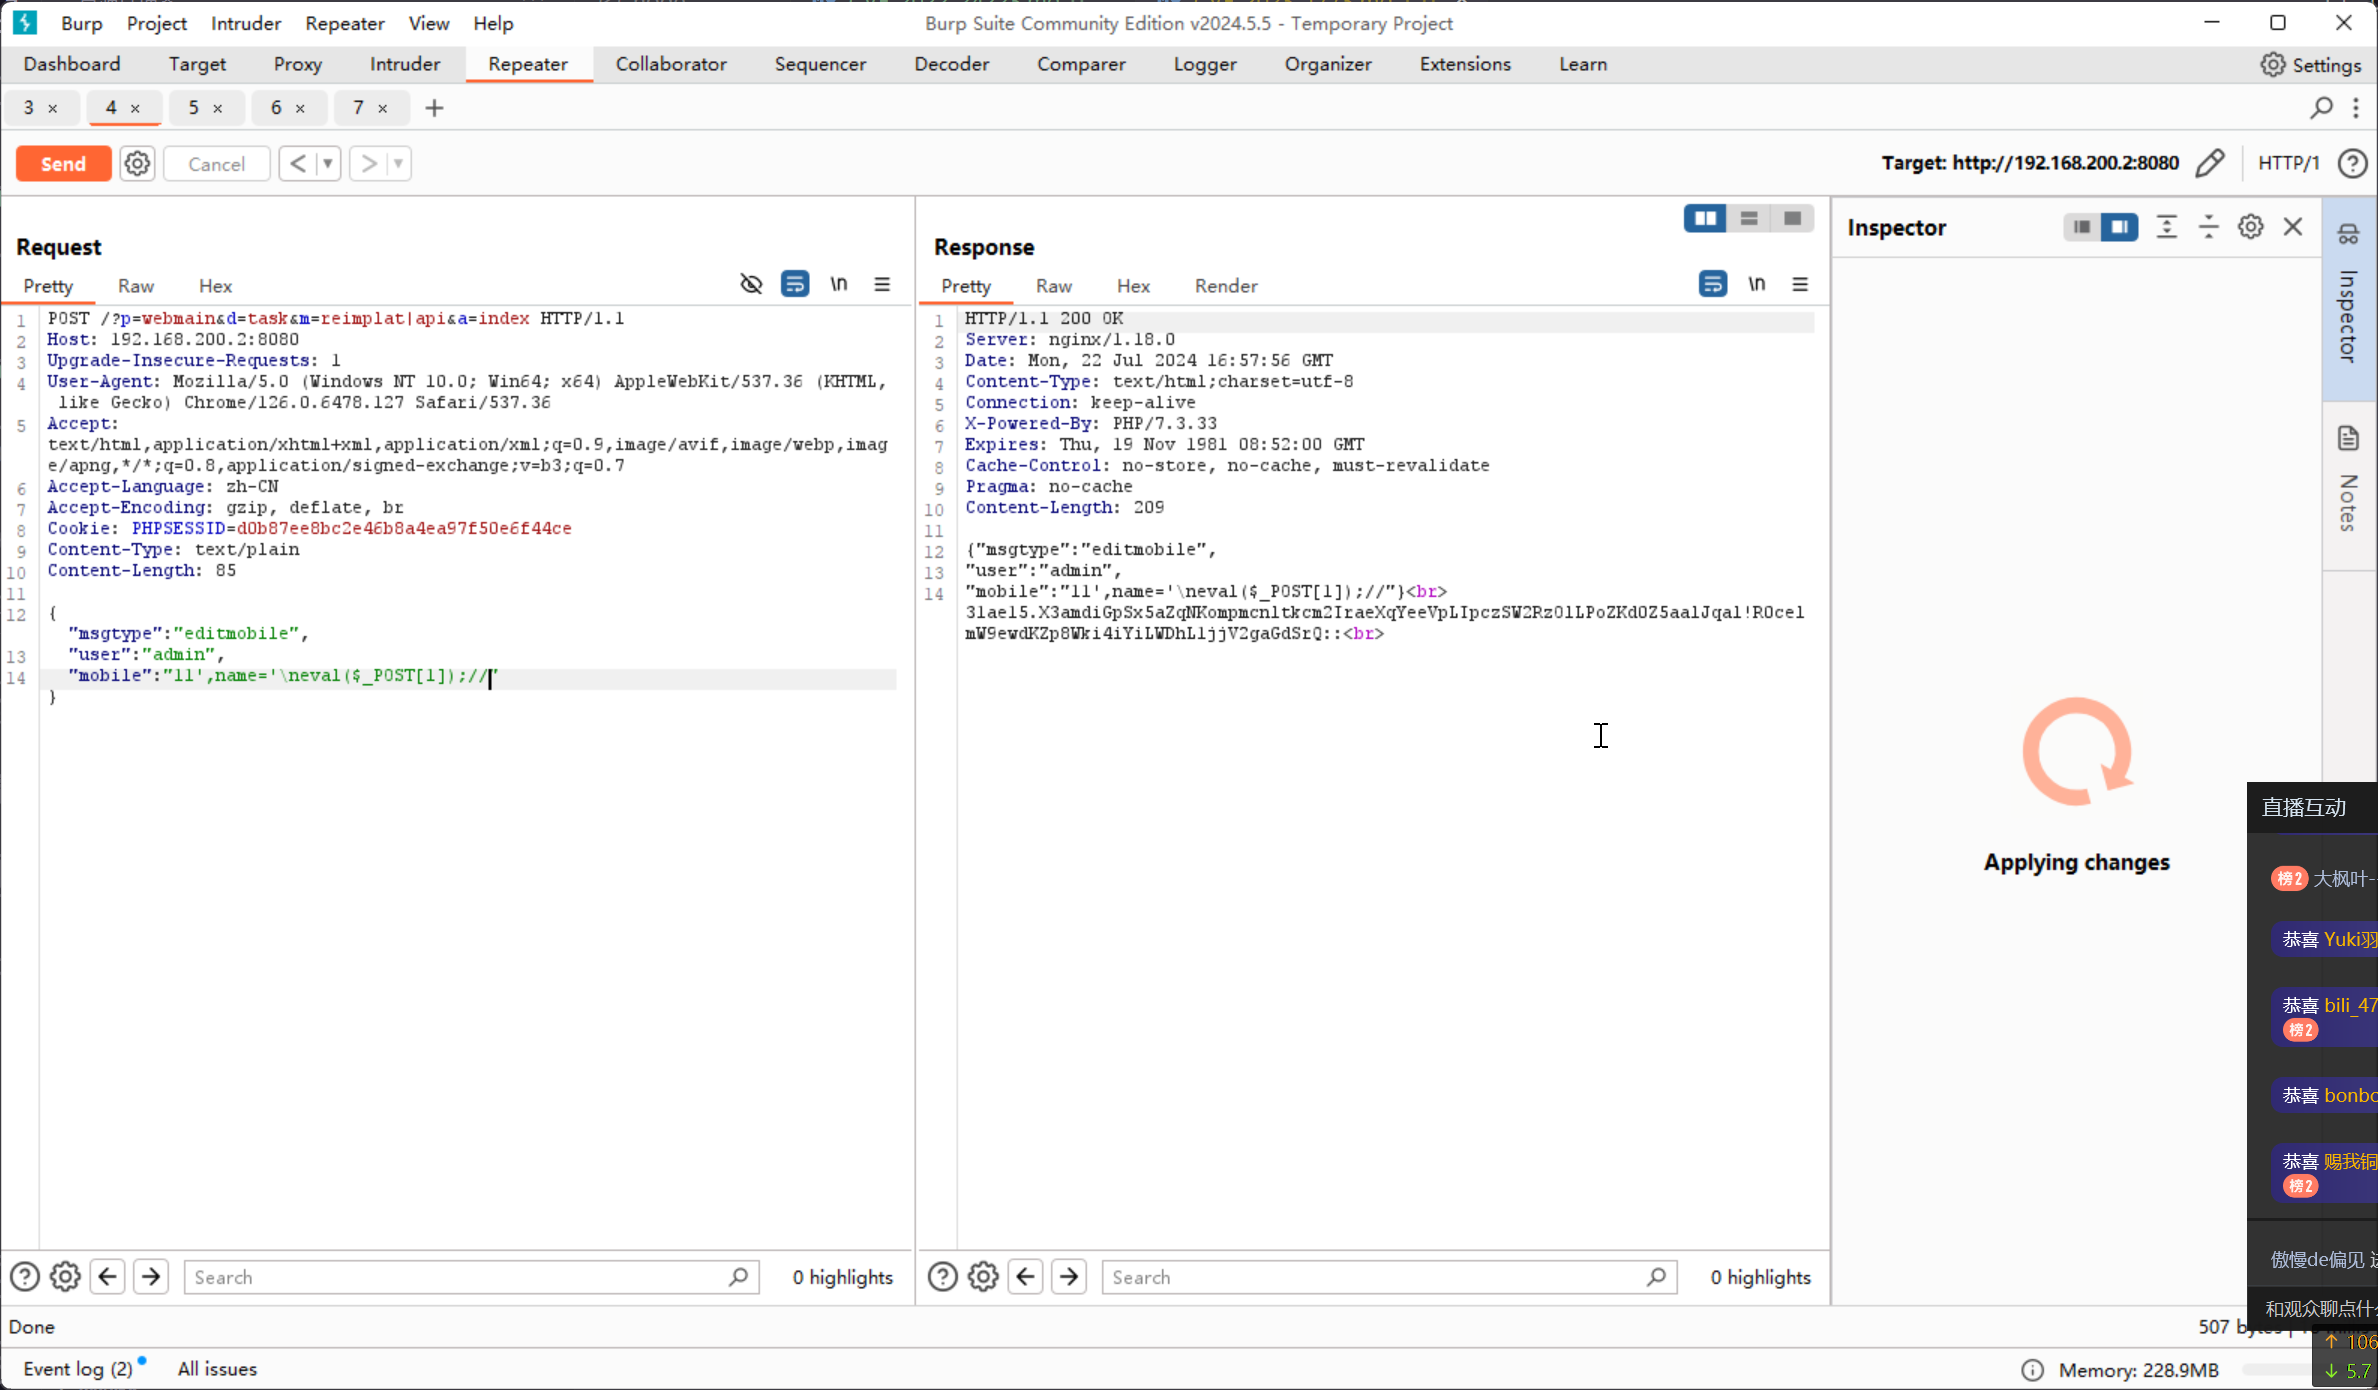Viewport: 2378px width, 1390px height.
Task: Focus the response Search field
Action: 1390,1277
